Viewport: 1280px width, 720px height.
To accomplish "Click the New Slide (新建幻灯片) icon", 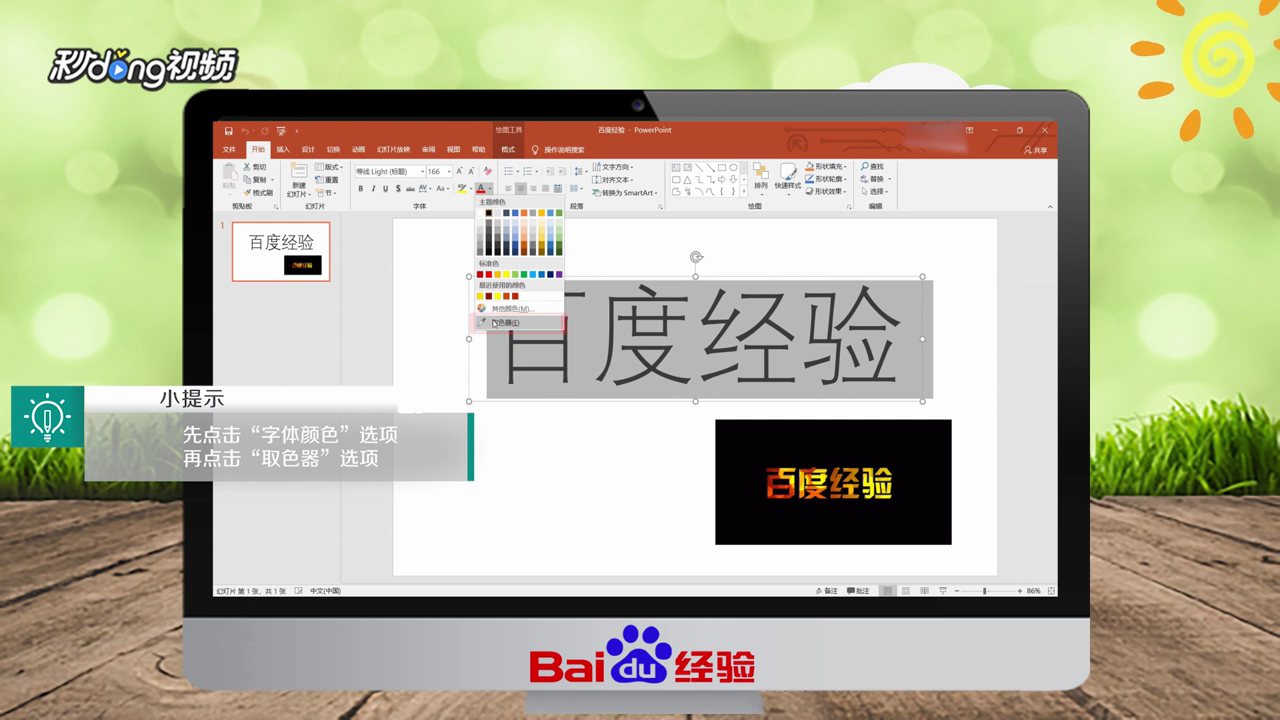I will (299, 170).
